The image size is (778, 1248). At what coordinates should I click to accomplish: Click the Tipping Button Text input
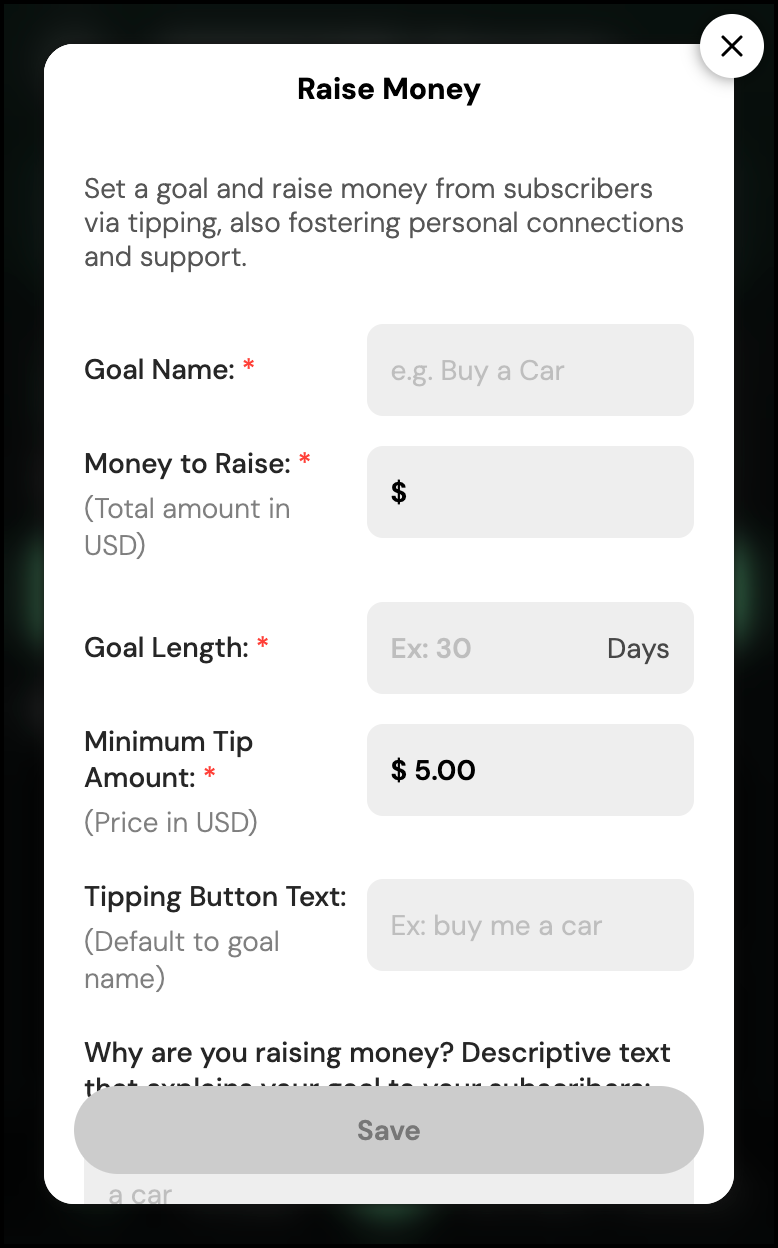(530, 925)
